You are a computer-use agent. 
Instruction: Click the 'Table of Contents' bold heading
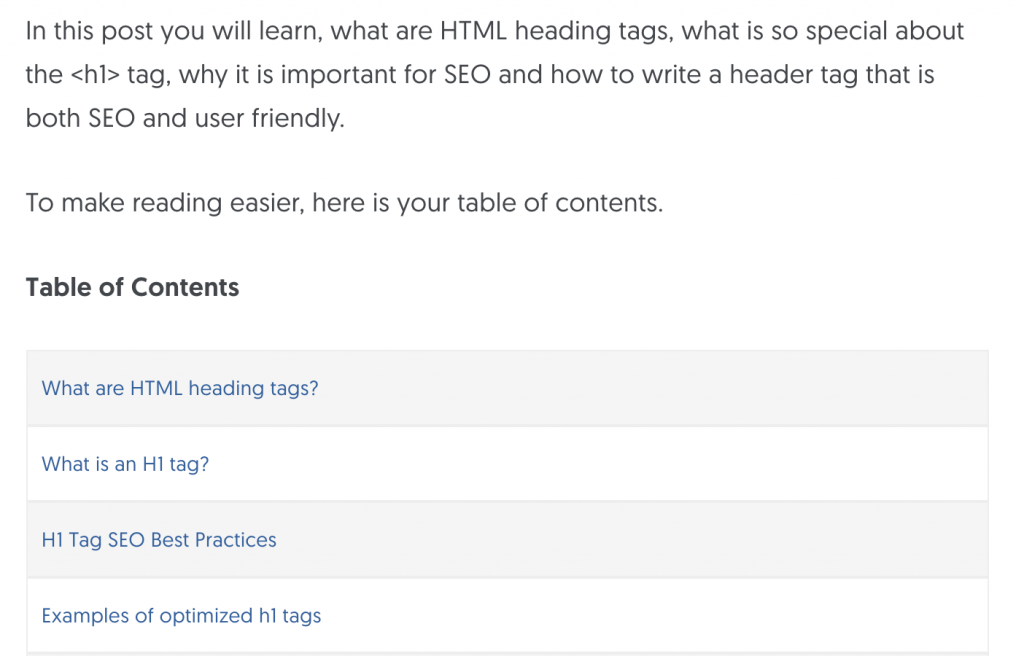[132, 288]
